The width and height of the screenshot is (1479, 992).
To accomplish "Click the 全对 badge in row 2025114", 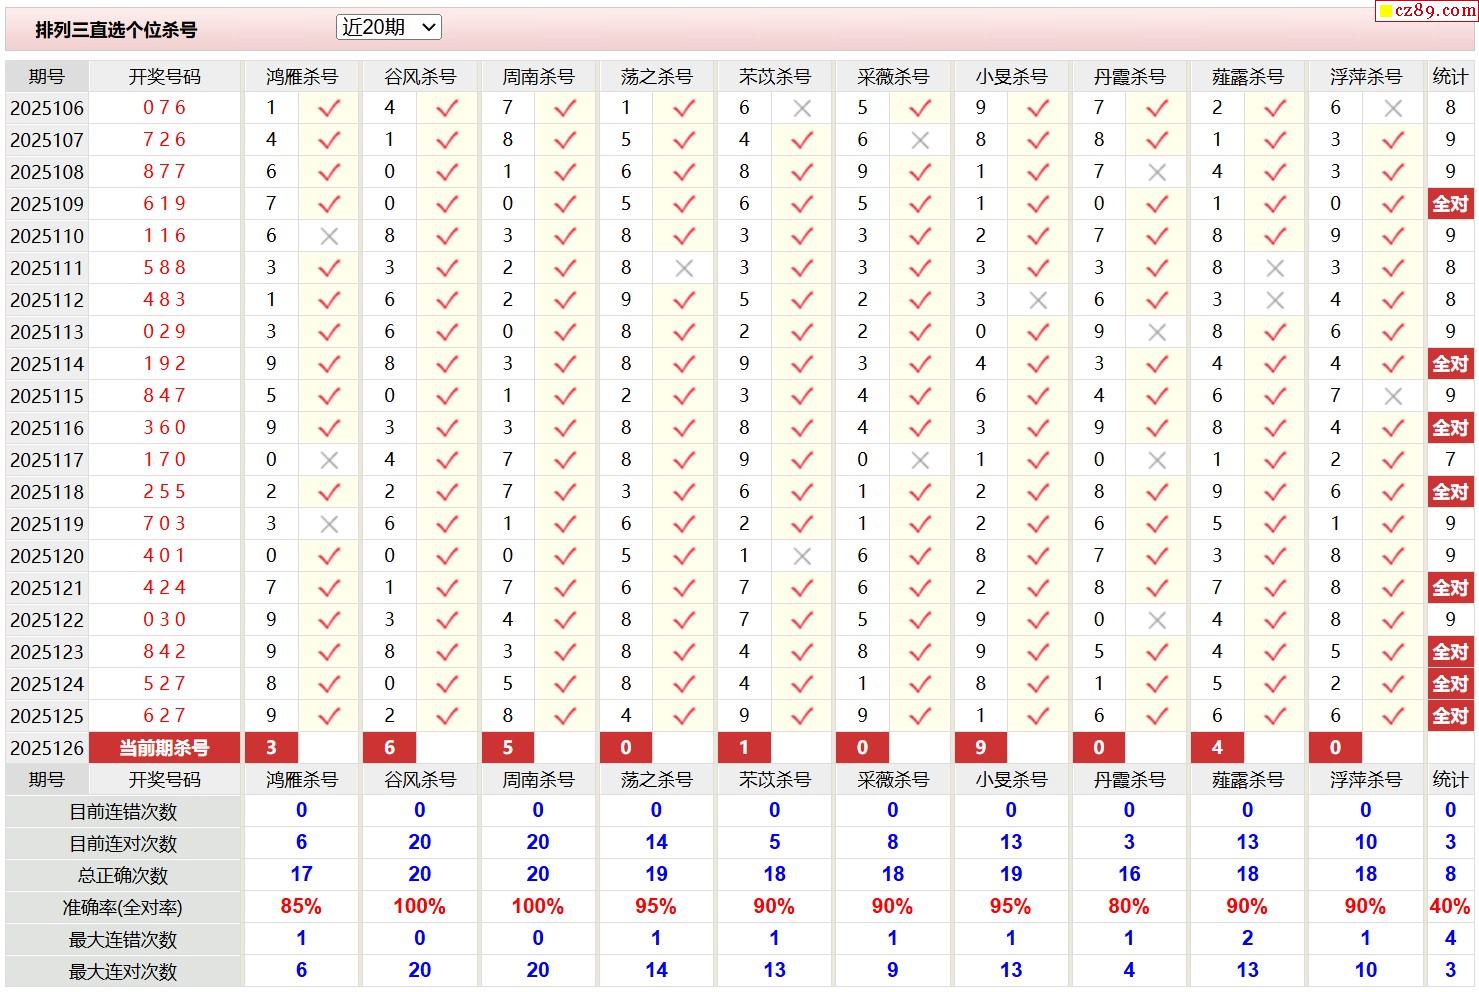I will click(x=1450, y=364).
